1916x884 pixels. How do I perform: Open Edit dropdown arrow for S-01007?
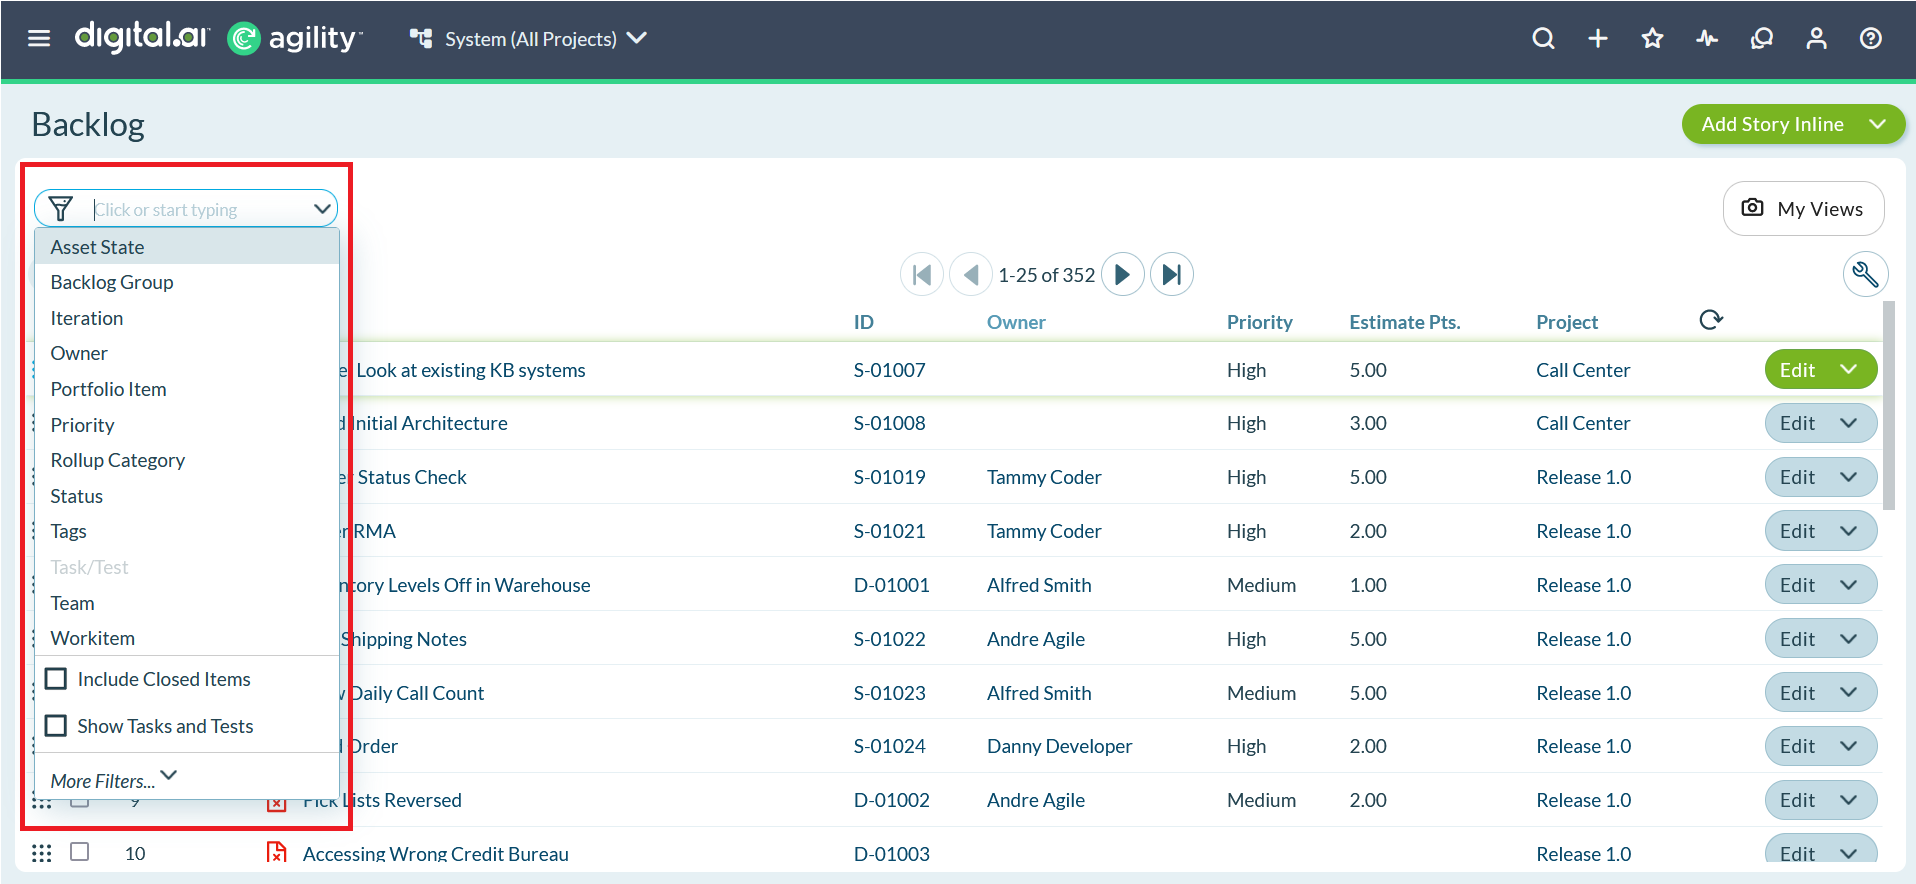1848,369
